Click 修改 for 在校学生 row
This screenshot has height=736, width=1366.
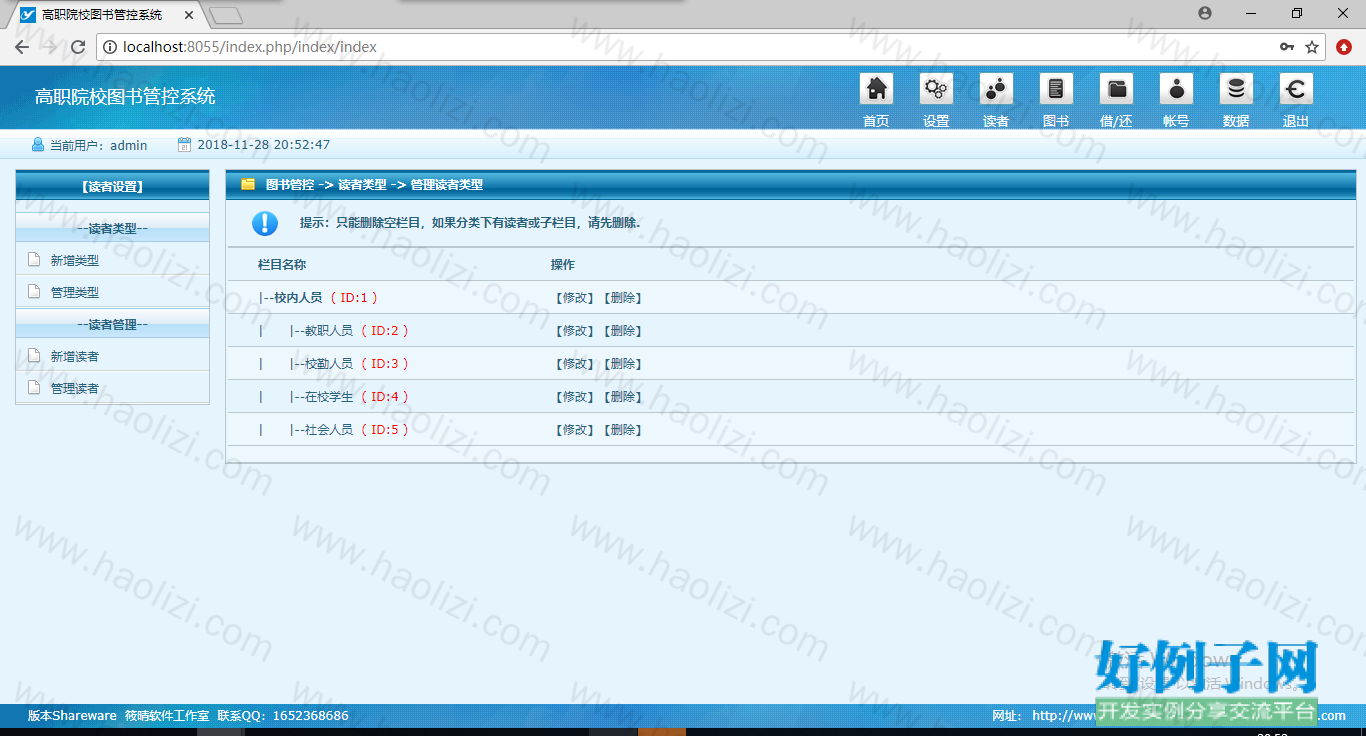[574, 397]
